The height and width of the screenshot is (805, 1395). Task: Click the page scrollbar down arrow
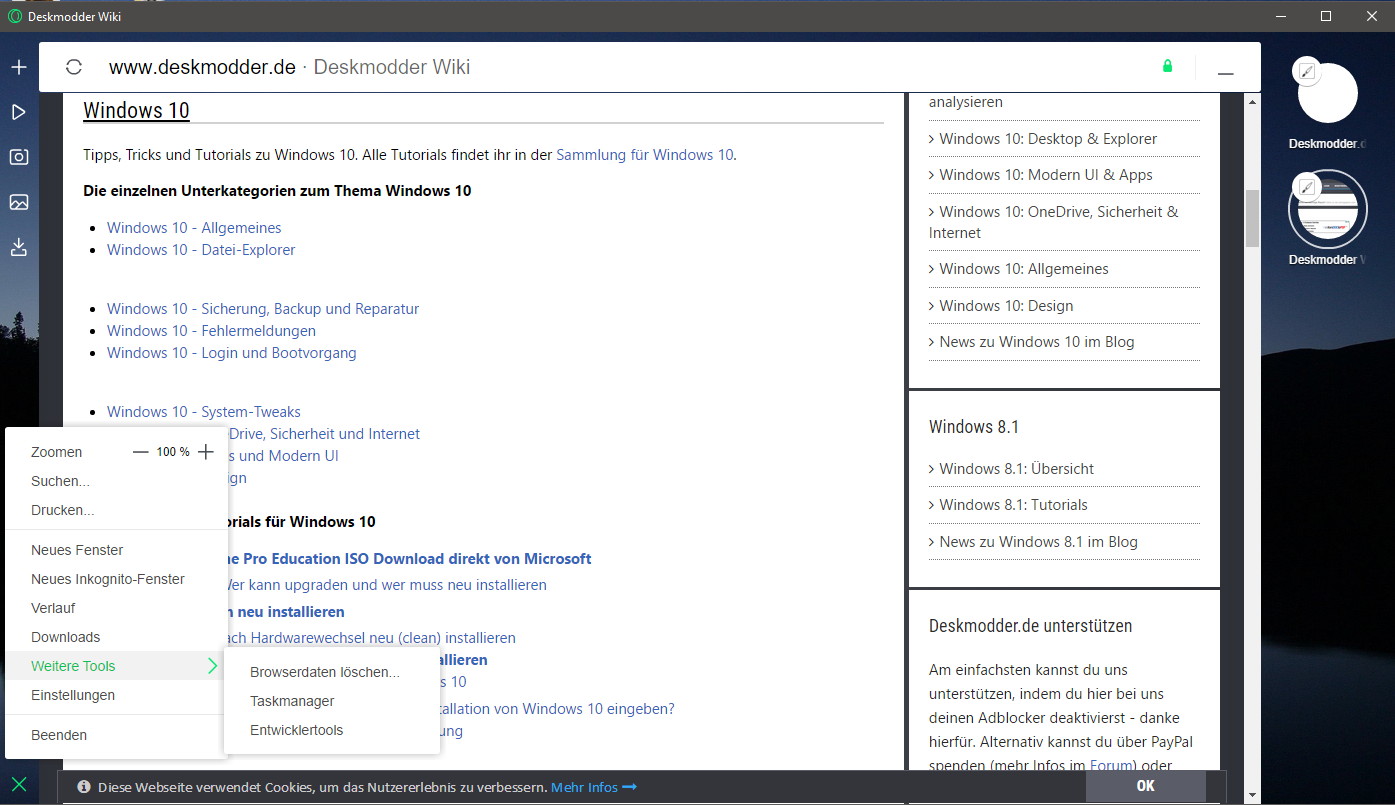[x=1252, y=795]
